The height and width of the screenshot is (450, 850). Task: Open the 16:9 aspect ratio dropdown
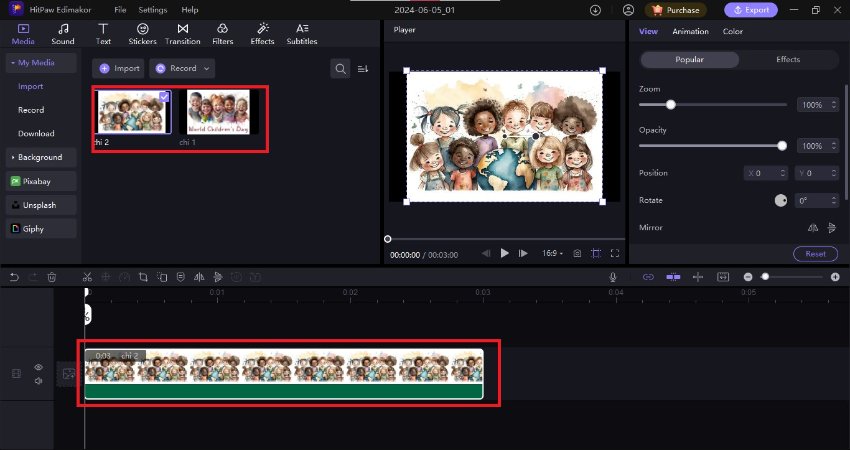tap(552, 253)
